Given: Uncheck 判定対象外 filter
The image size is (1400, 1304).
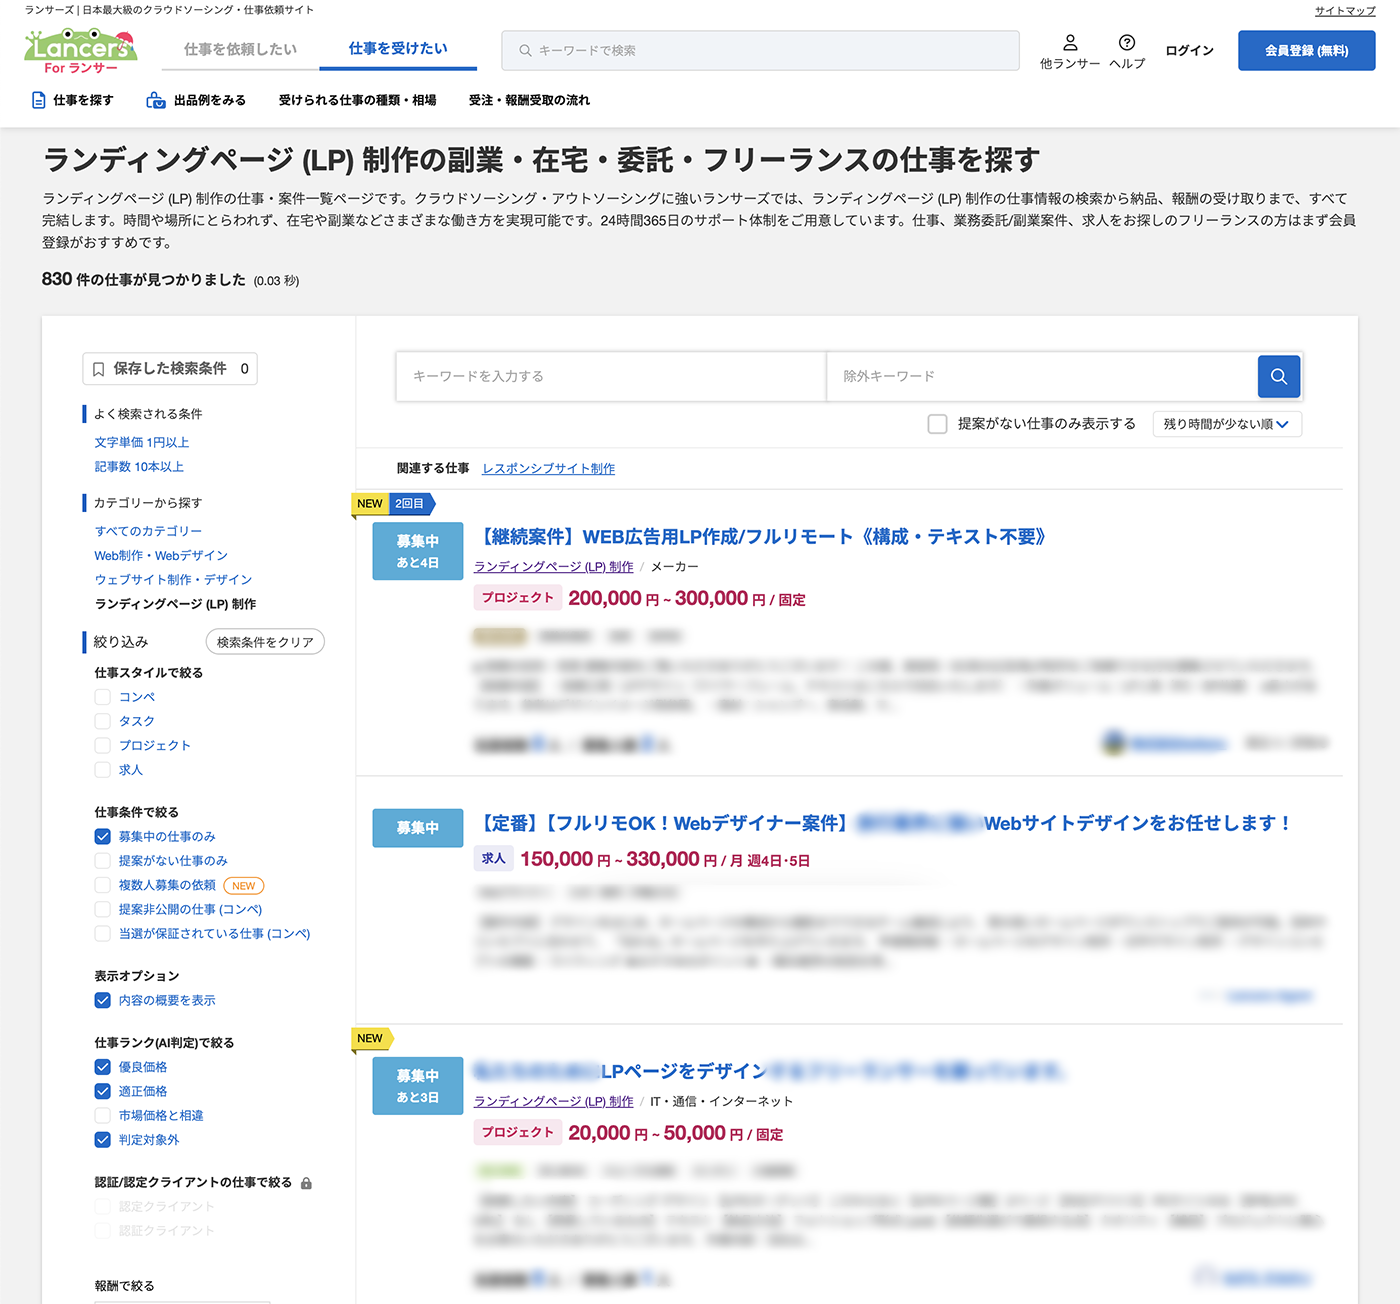Looking at the screenshot, I should [102, 1140].
